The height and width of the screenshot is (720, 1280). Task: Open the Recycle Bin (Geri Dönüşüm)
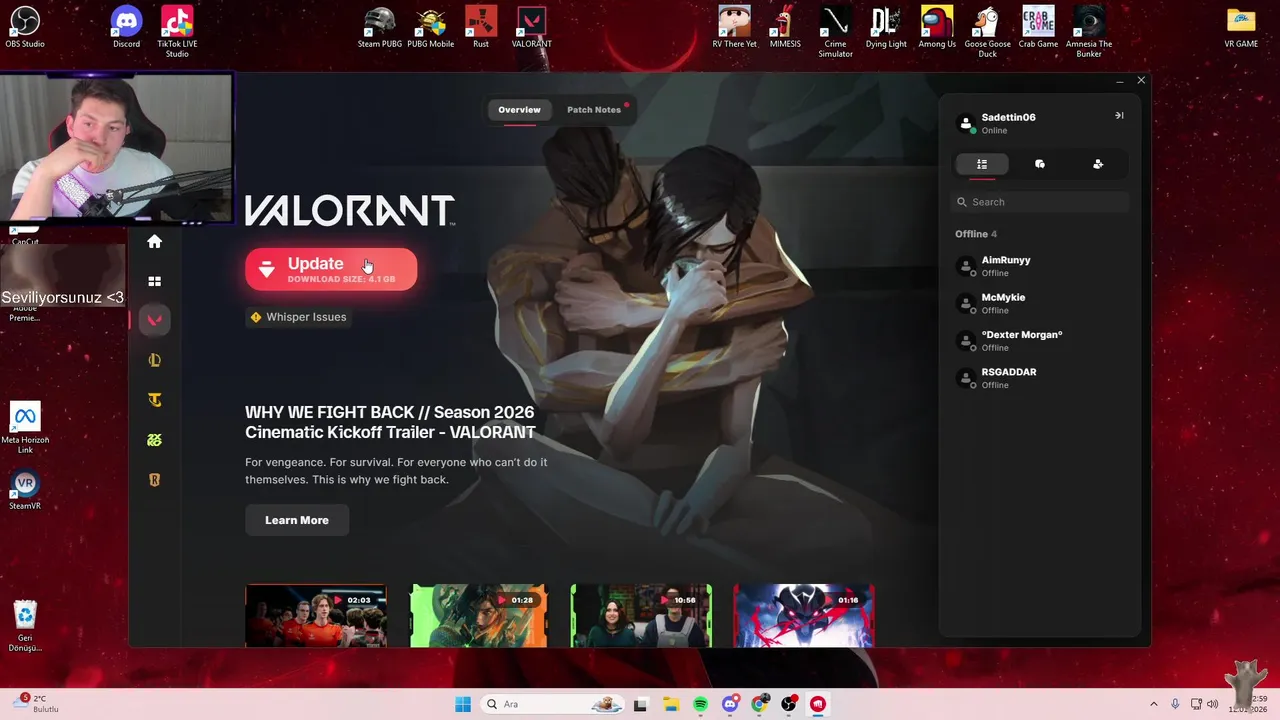[25, 626]
